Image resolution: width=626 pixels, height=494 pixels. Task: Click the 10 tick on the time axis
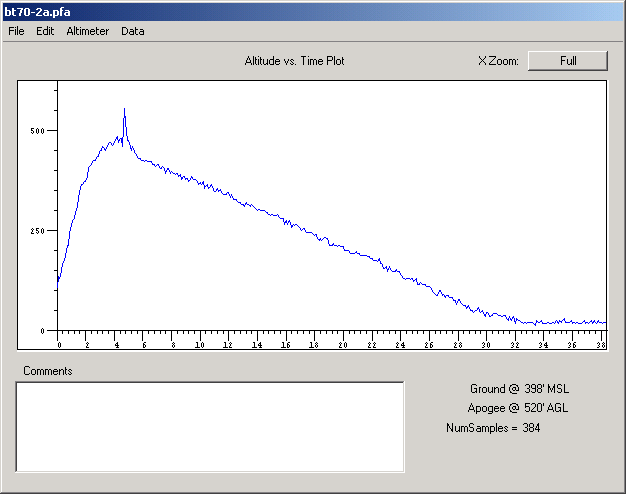point(200,344)
